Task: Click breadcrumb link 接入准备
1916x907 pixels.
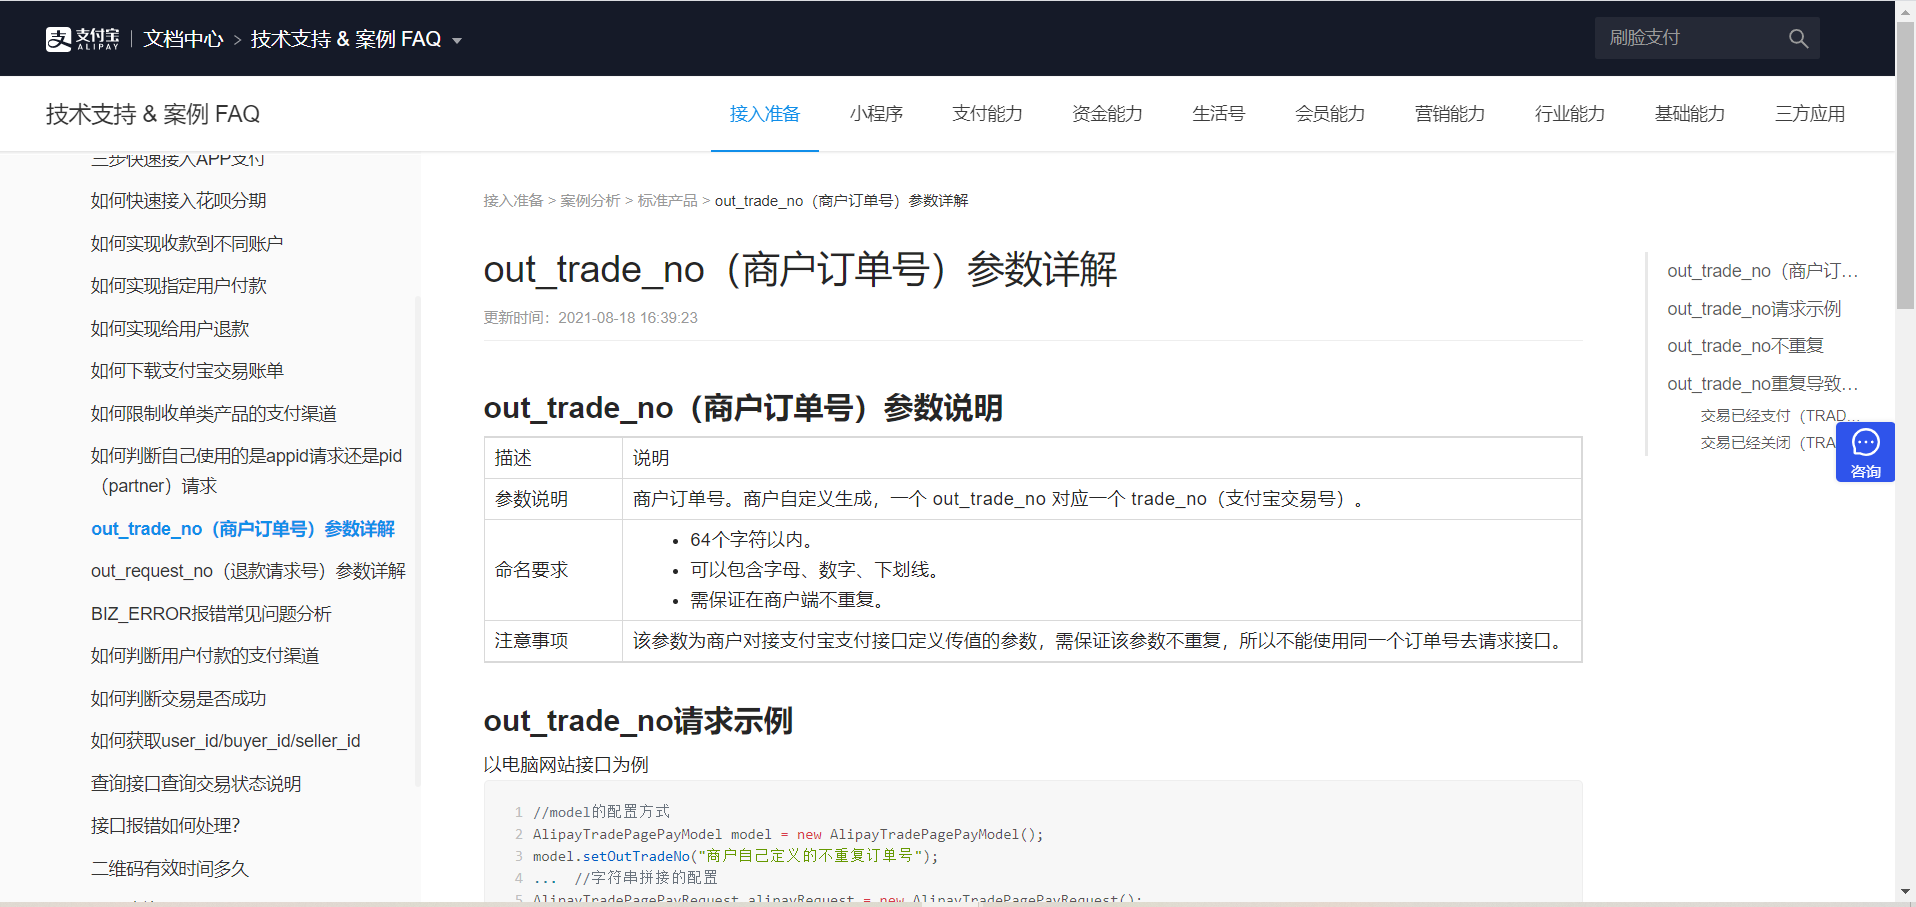Action: 513,201
